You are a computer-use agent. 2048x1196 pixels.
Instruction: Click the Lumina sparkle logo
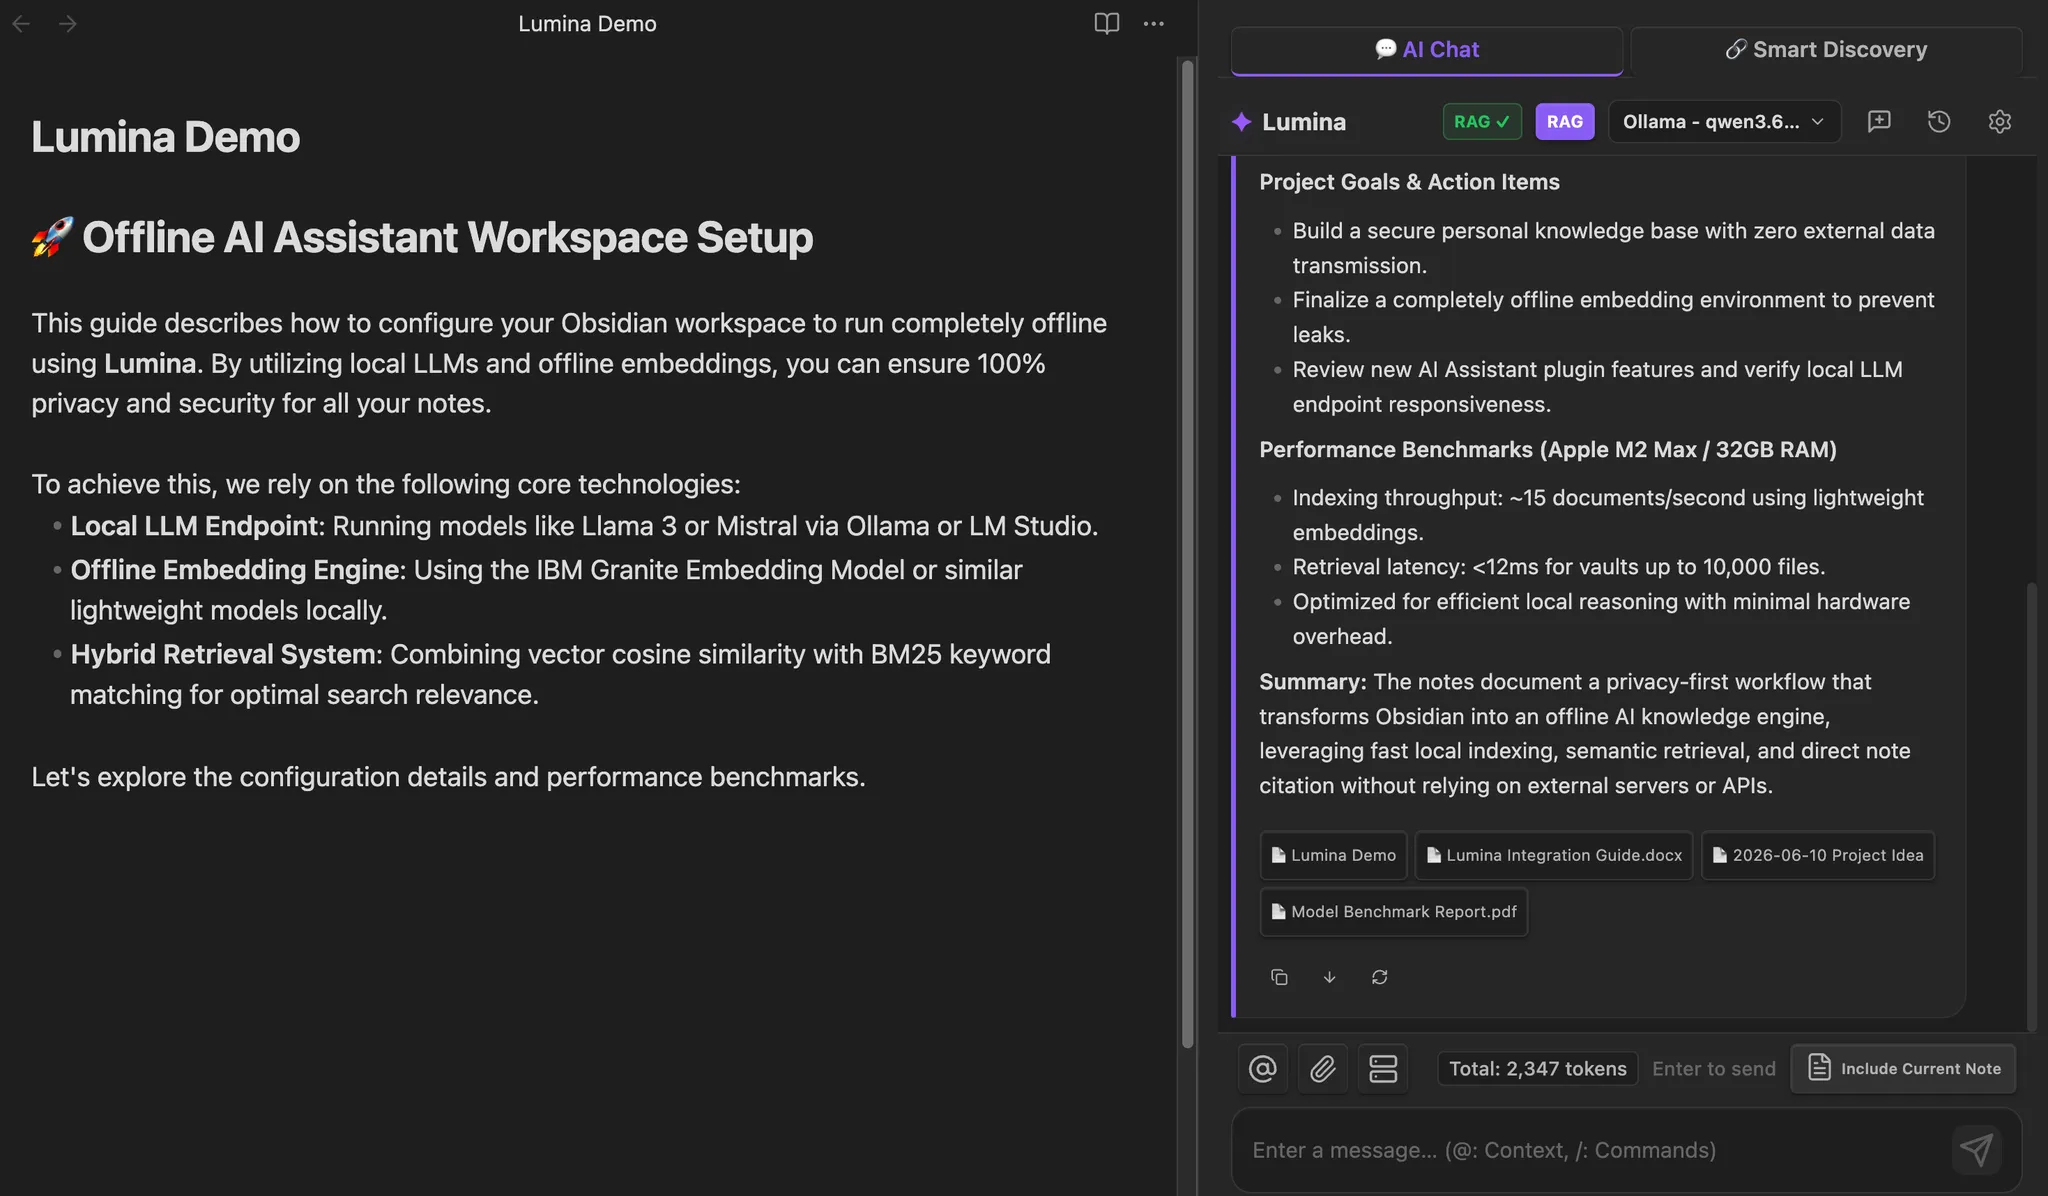(1242, 122)
